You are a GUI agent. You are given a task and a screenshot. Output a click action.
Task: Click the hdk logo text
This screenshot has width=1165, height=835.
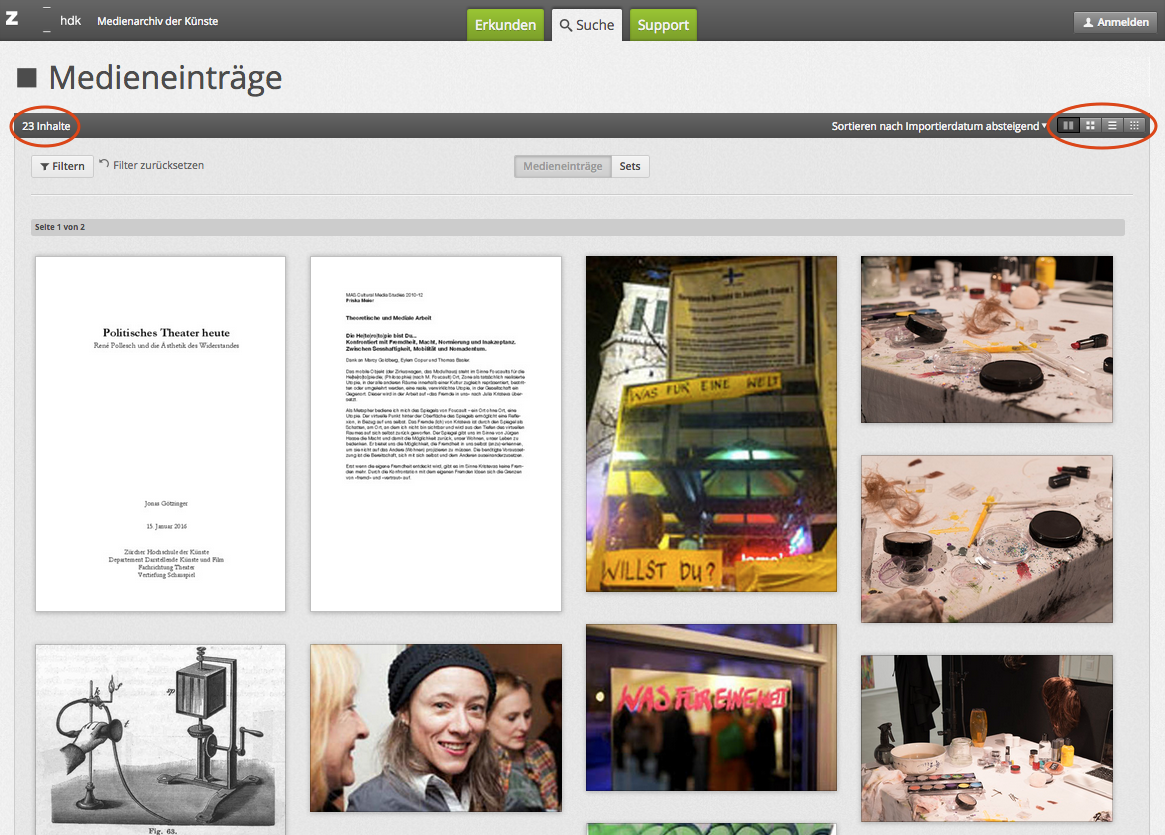70,21
